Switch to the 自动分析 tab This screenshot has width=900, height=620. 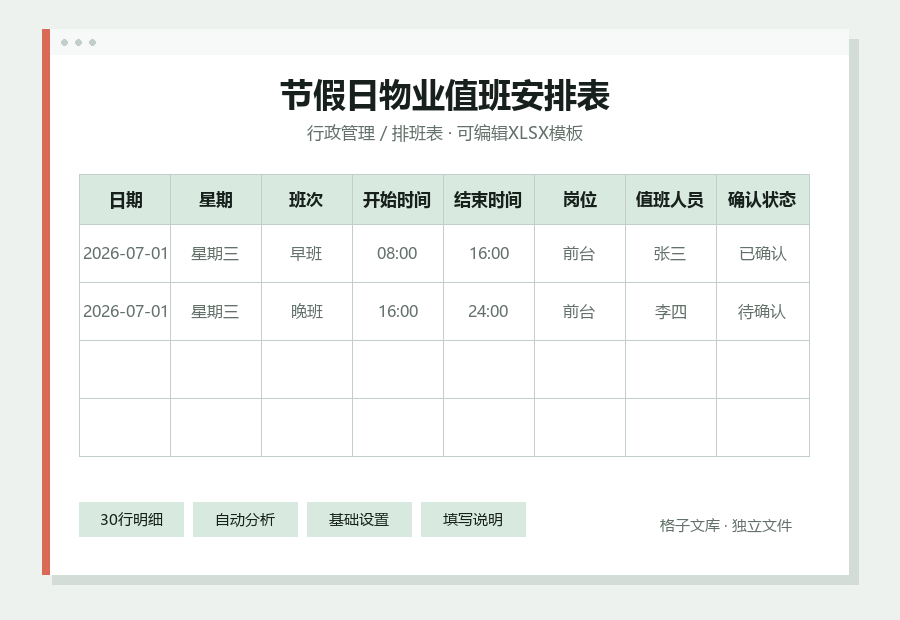245,520
